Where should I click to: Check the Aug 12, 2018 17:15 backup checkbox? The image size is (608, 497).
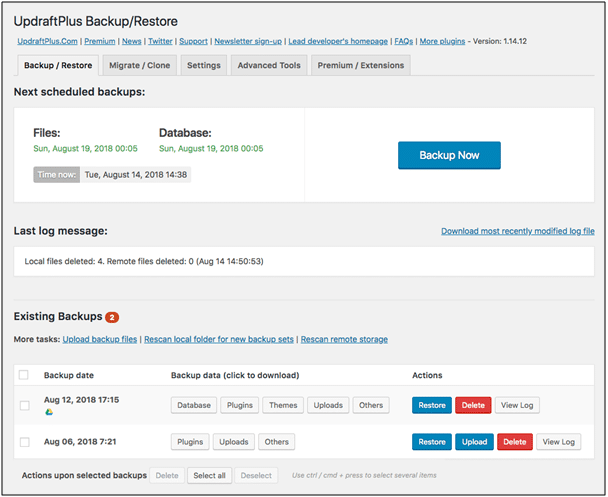[25, 406]
